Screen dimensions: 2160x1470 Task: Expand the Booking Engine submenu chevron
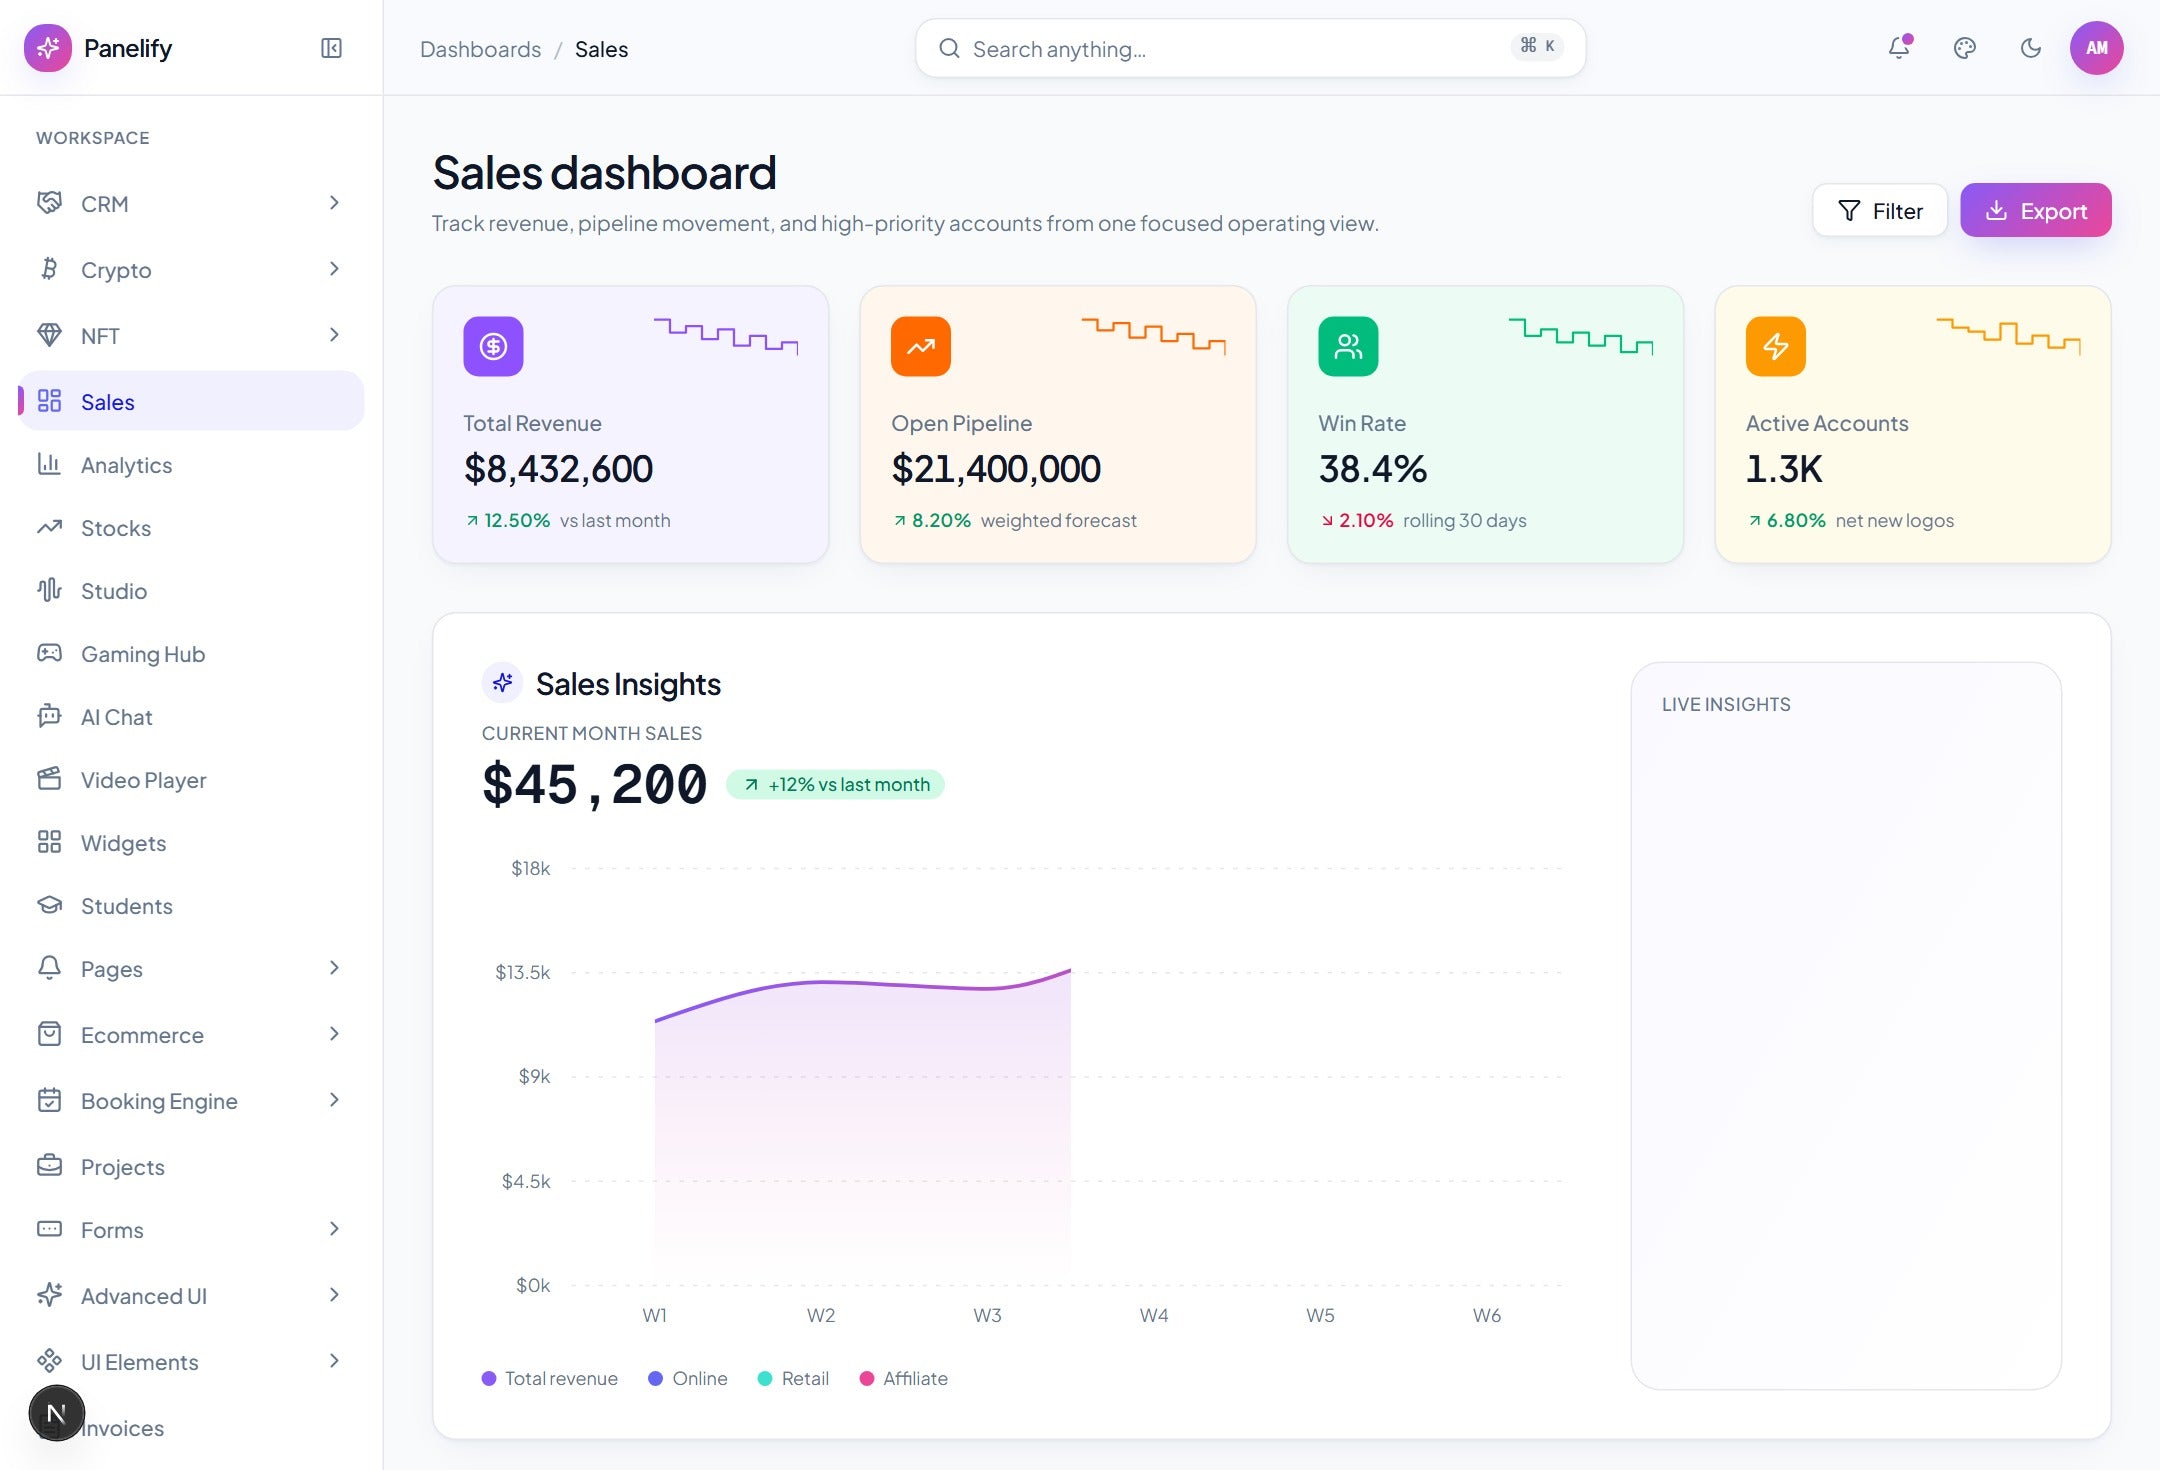click(x=334, y=1100)
